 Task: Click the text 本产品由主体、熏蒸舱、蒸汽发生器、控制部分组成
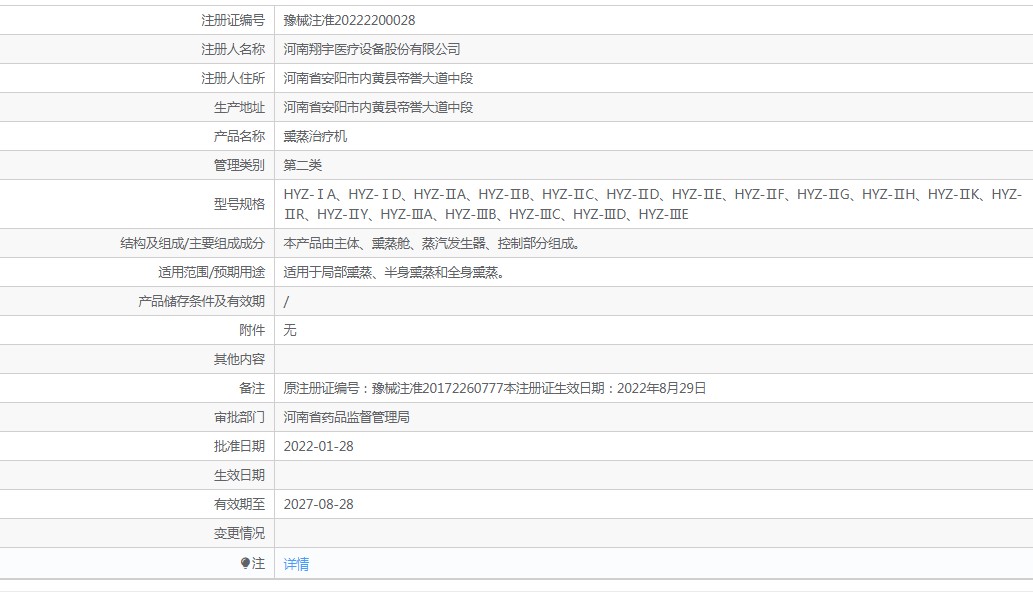[x=432, y=243]
